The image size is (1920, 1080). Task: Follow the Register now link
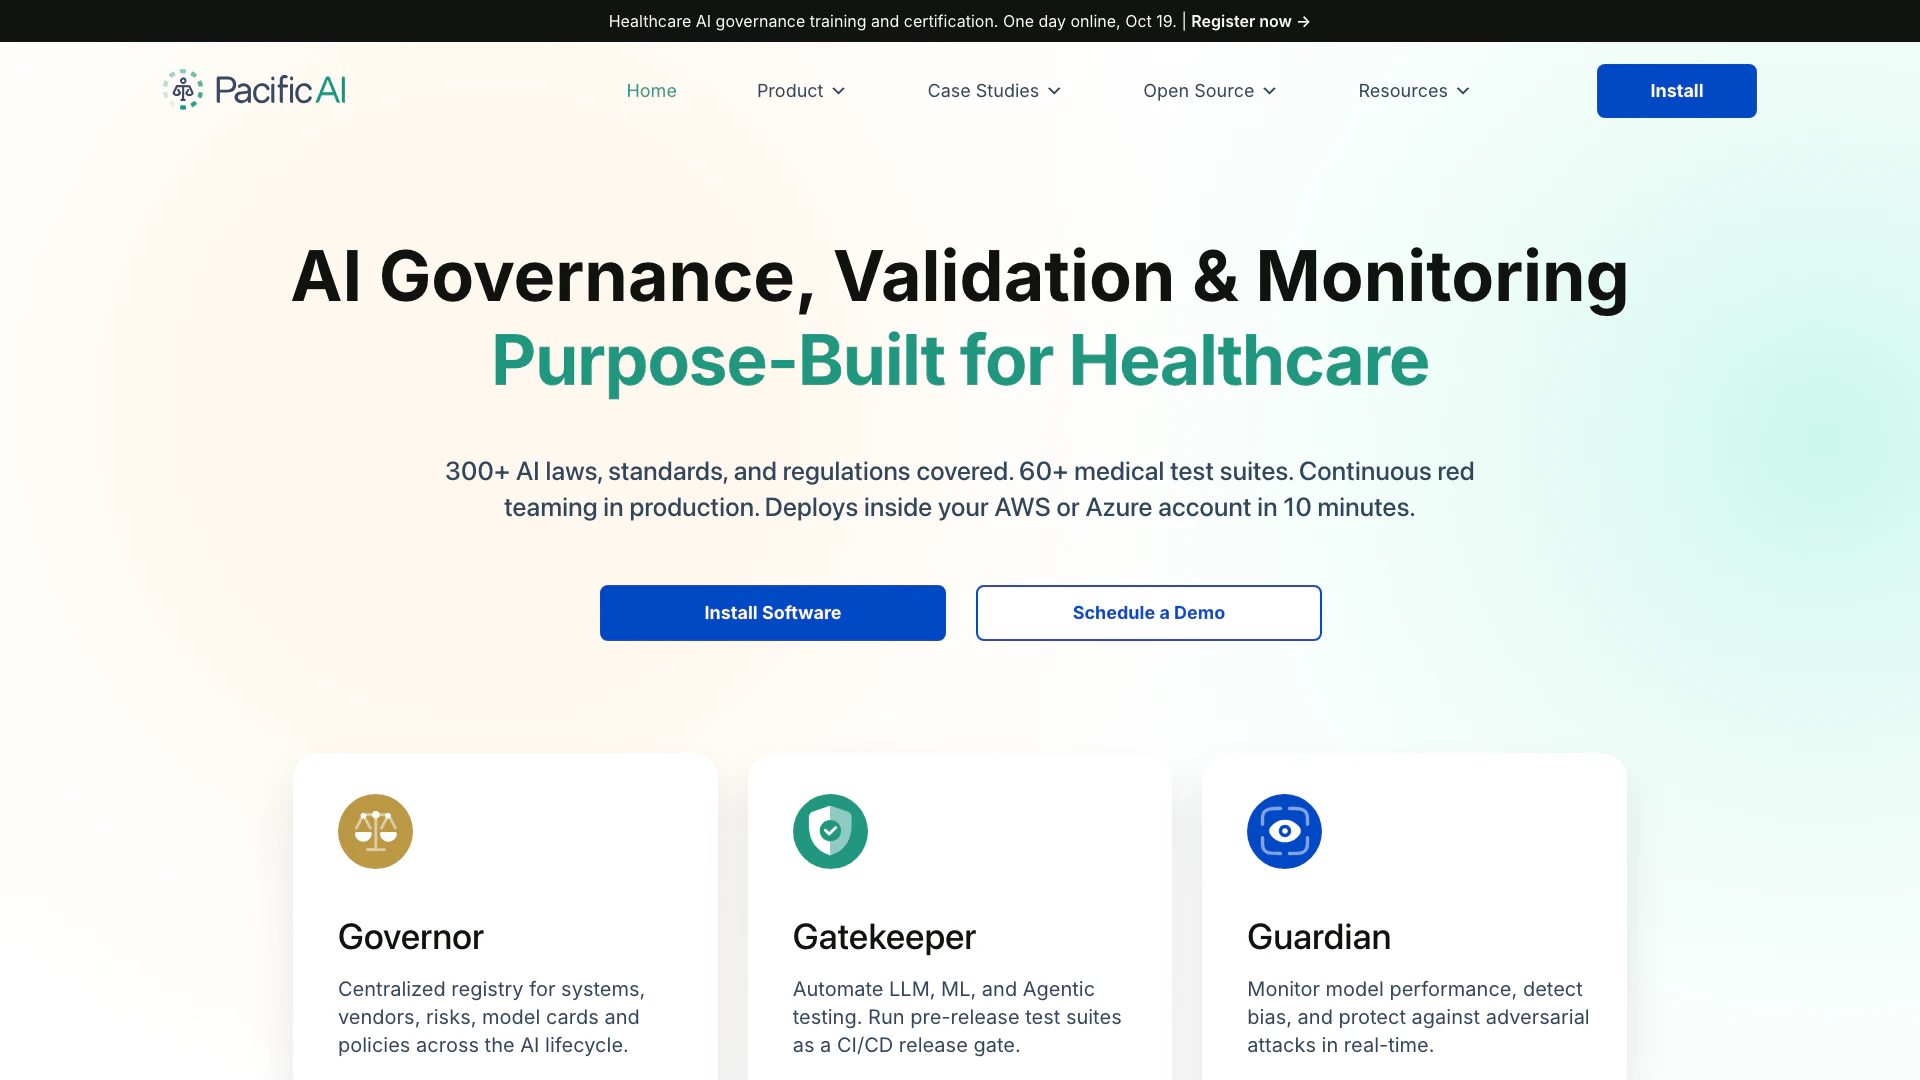(x=1250, y=21)
